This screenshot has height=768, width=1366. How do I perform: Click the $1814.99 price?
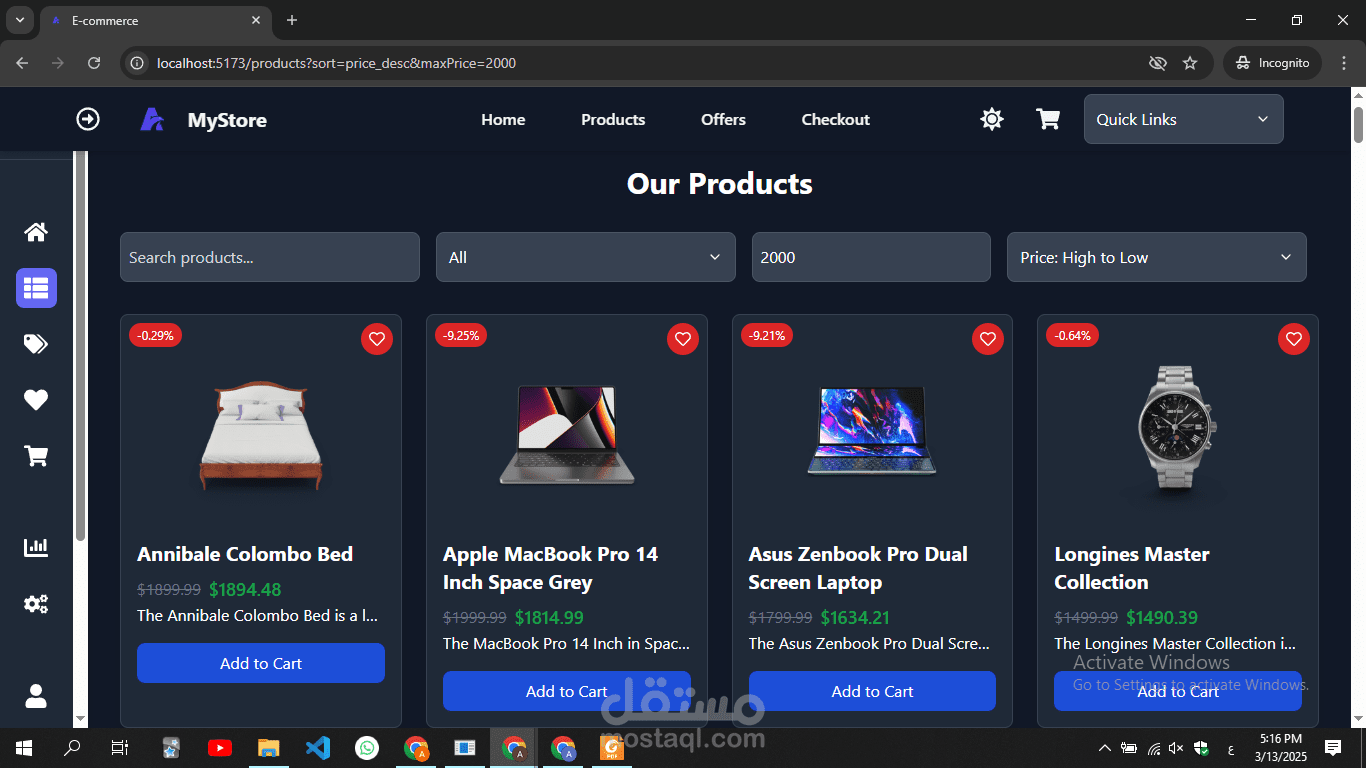coord(551,618)
